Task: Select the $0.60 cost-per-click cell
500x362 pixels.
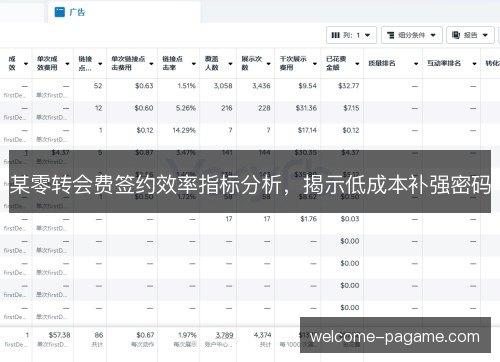Action: pyautogui.click(x=144, y=108)
